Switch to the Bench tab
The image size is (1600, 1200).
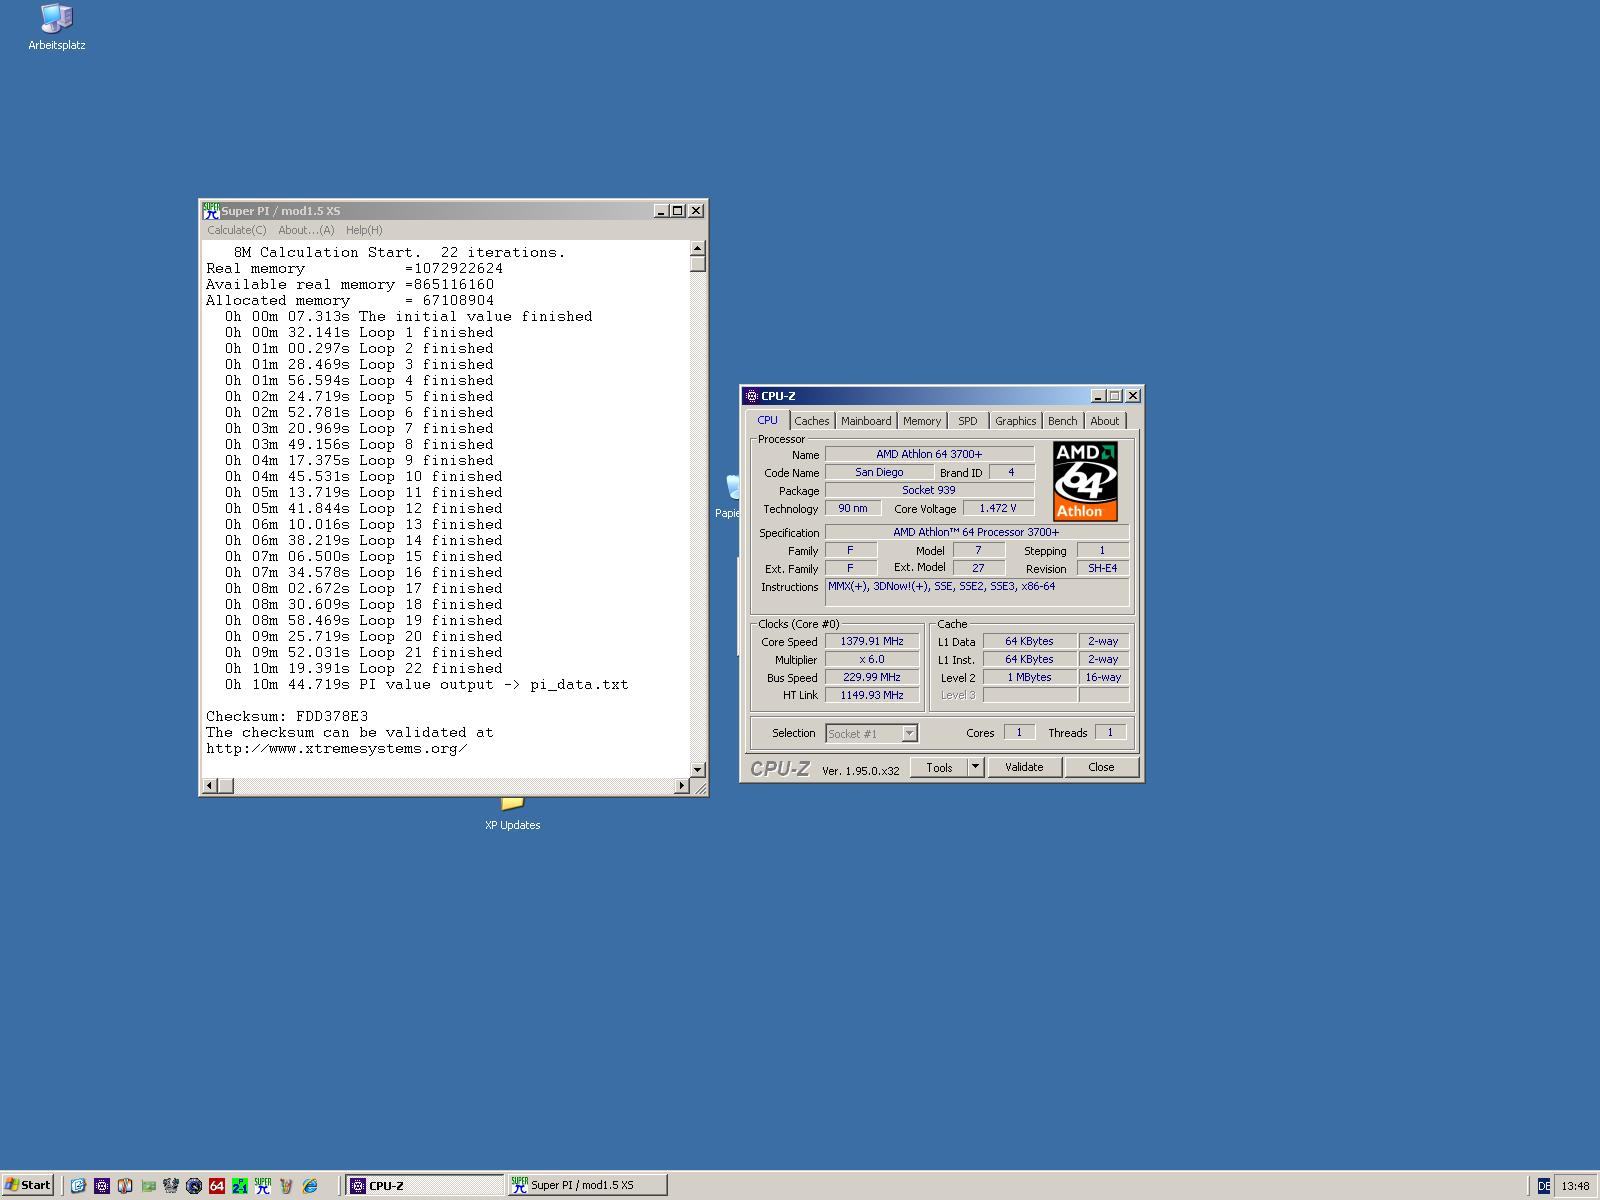pyautogui.click(x=1063, y=421)
